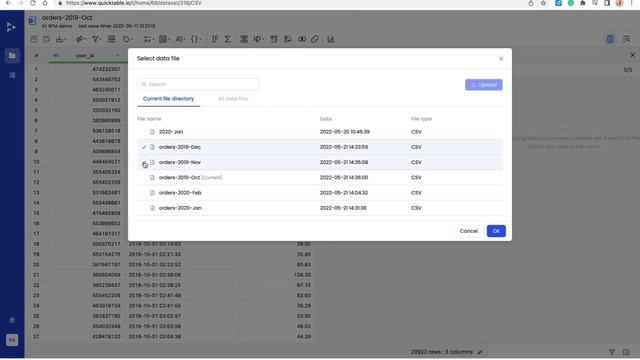Open the list icon in left sidebar
This screenshot has height=360, width=640.
pyautogui.click(x=12, y=75)
